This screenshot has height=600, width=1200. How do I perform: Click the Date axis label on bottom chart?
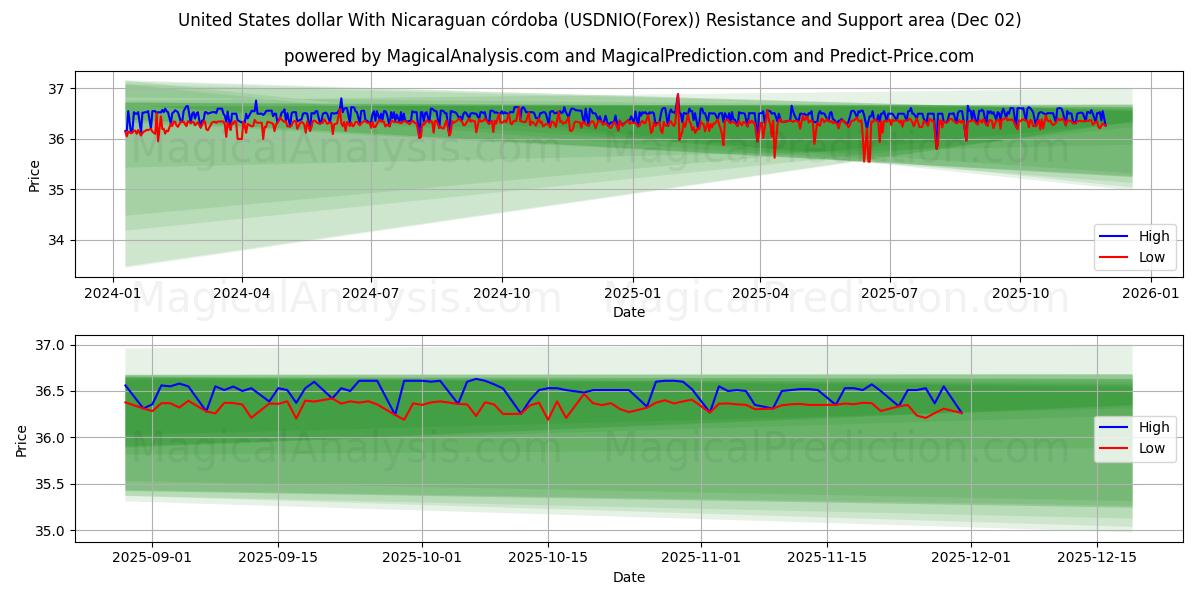click(x=628, y=577)
